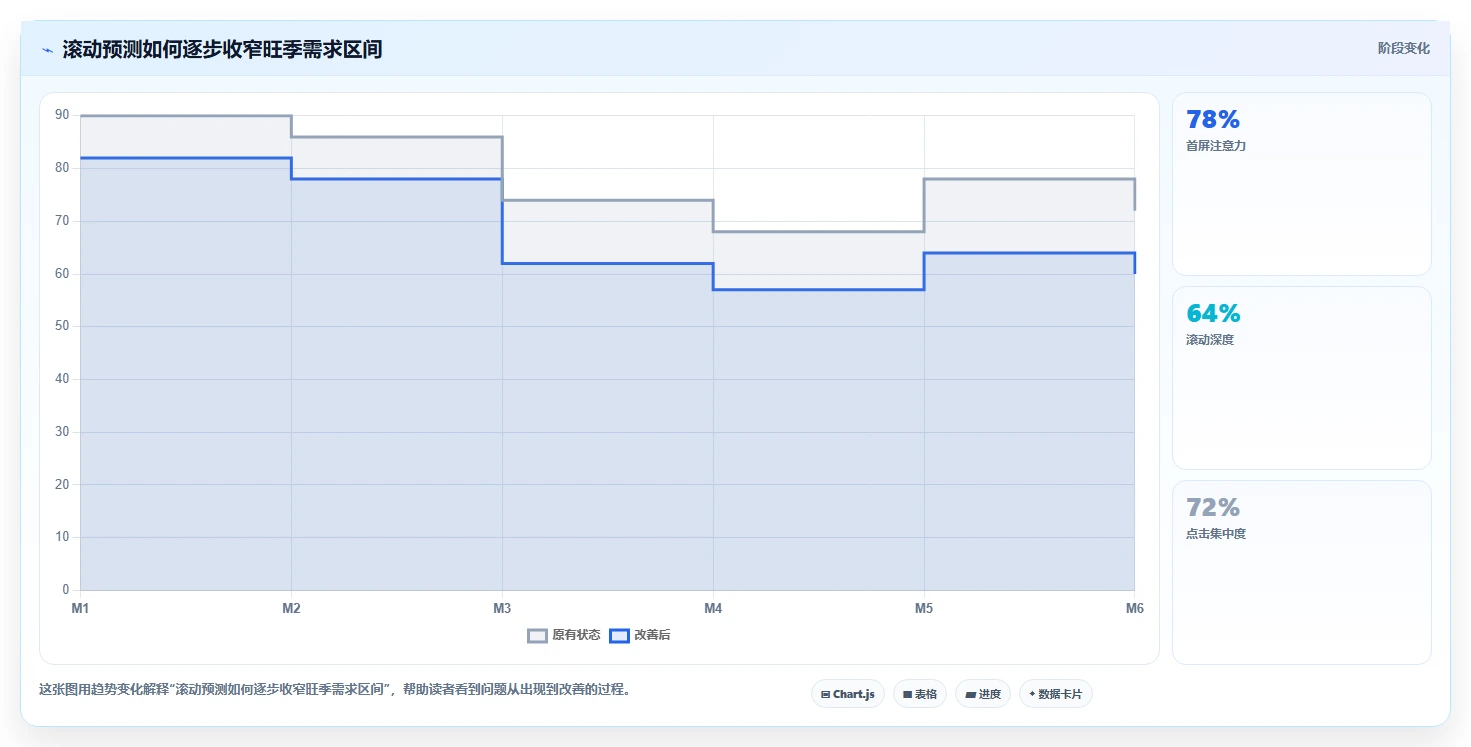Select the 数据卡片 tag chip

click(1056, 694)
